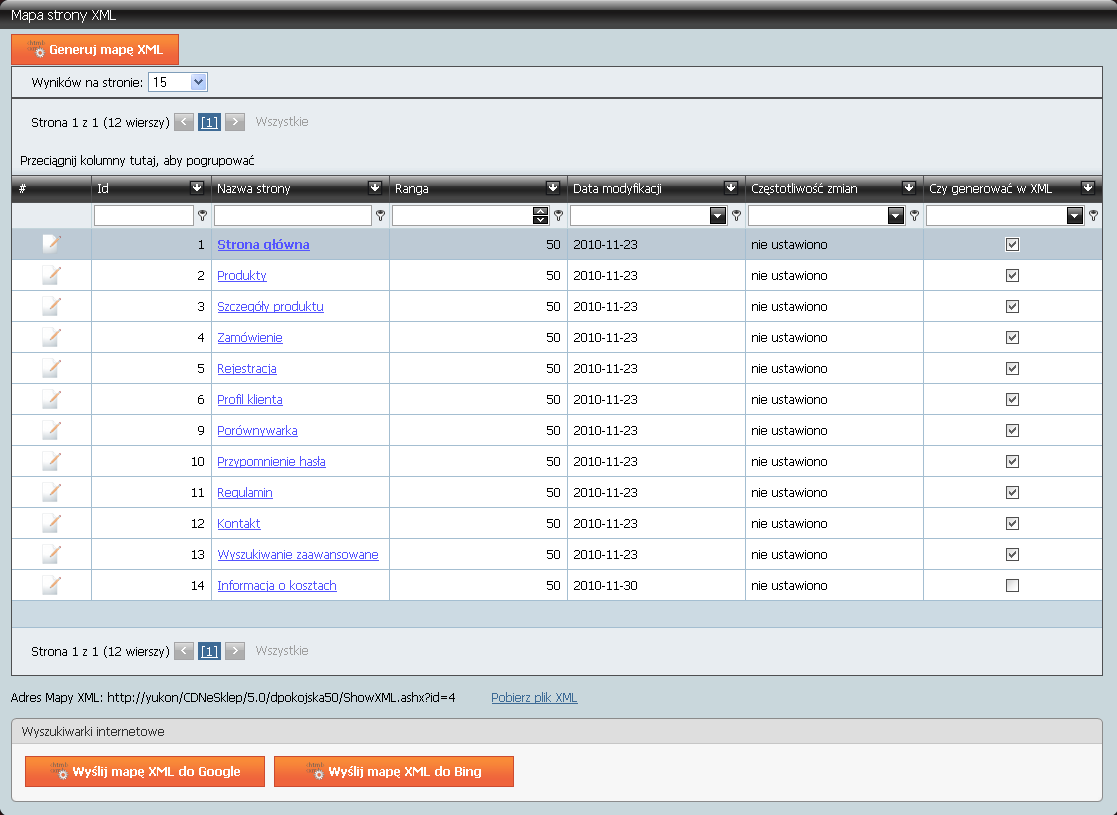The height and width of the screenshot is (815, 1117).
Task: Open Wyszukiwanie zaawansowane page link
Action: (298, 554)
